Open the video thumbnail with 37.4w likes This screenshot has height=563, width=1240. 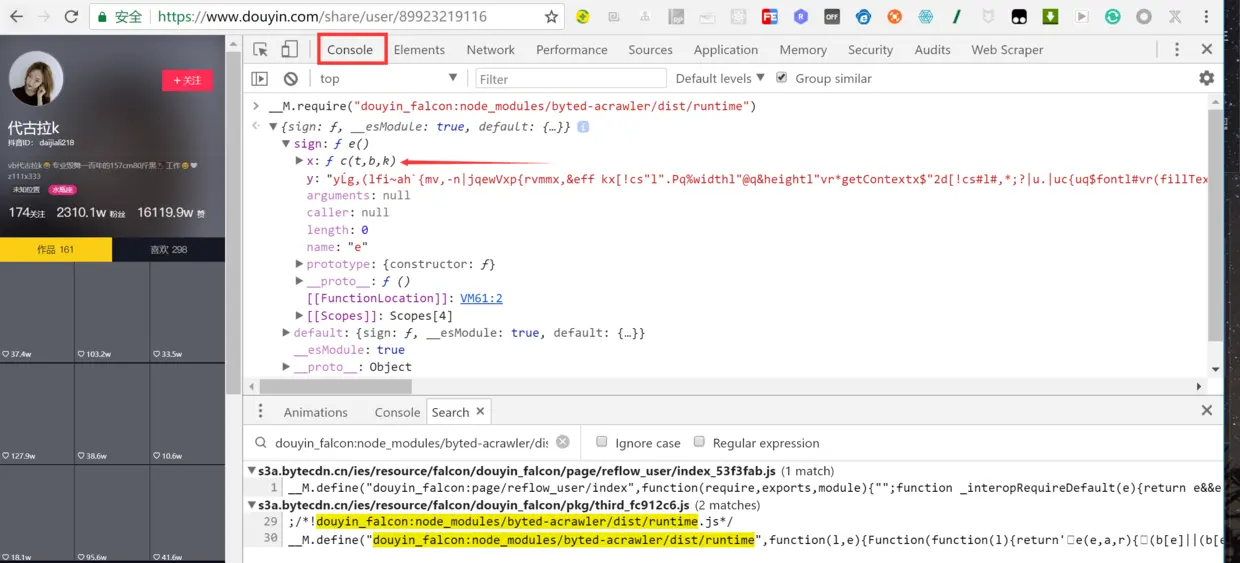pyautogui.click(x=37, y=313)
